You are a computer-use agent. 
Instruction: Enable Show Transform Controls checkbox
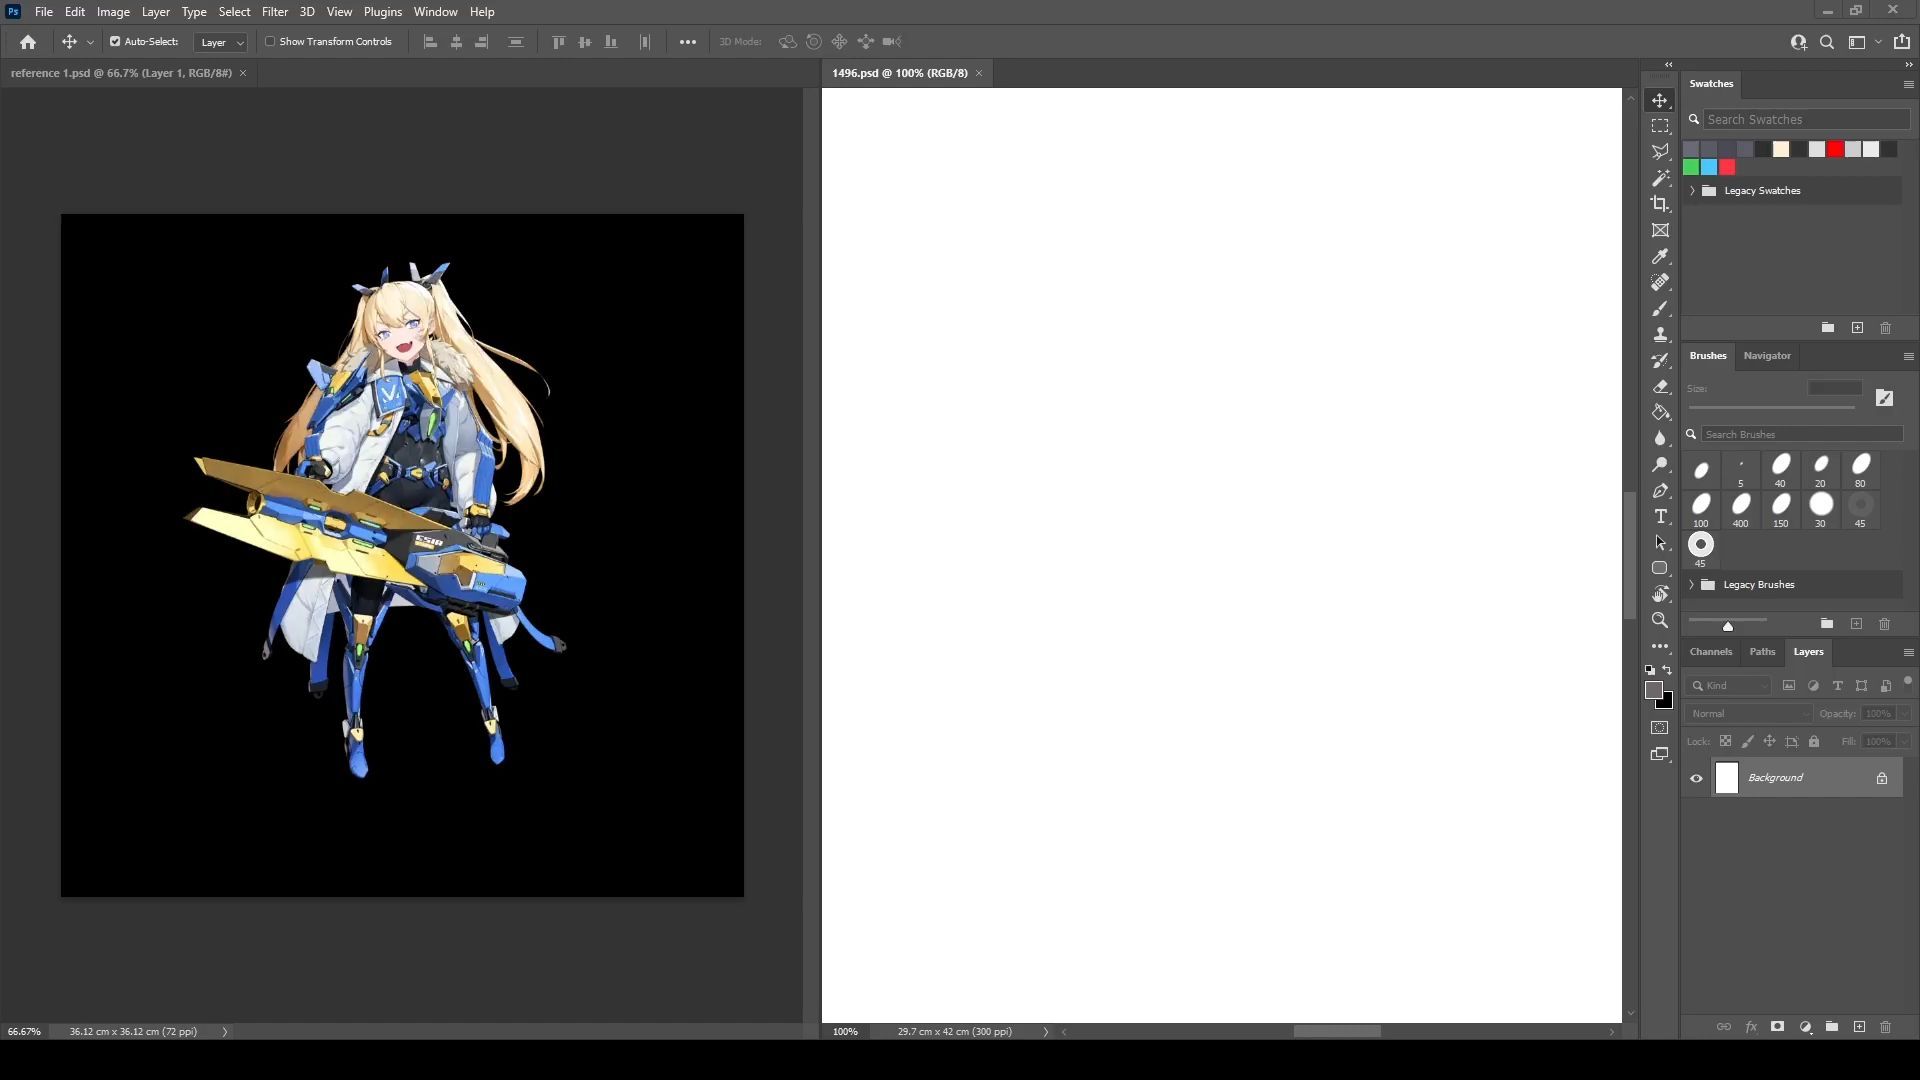pos(270,42)
